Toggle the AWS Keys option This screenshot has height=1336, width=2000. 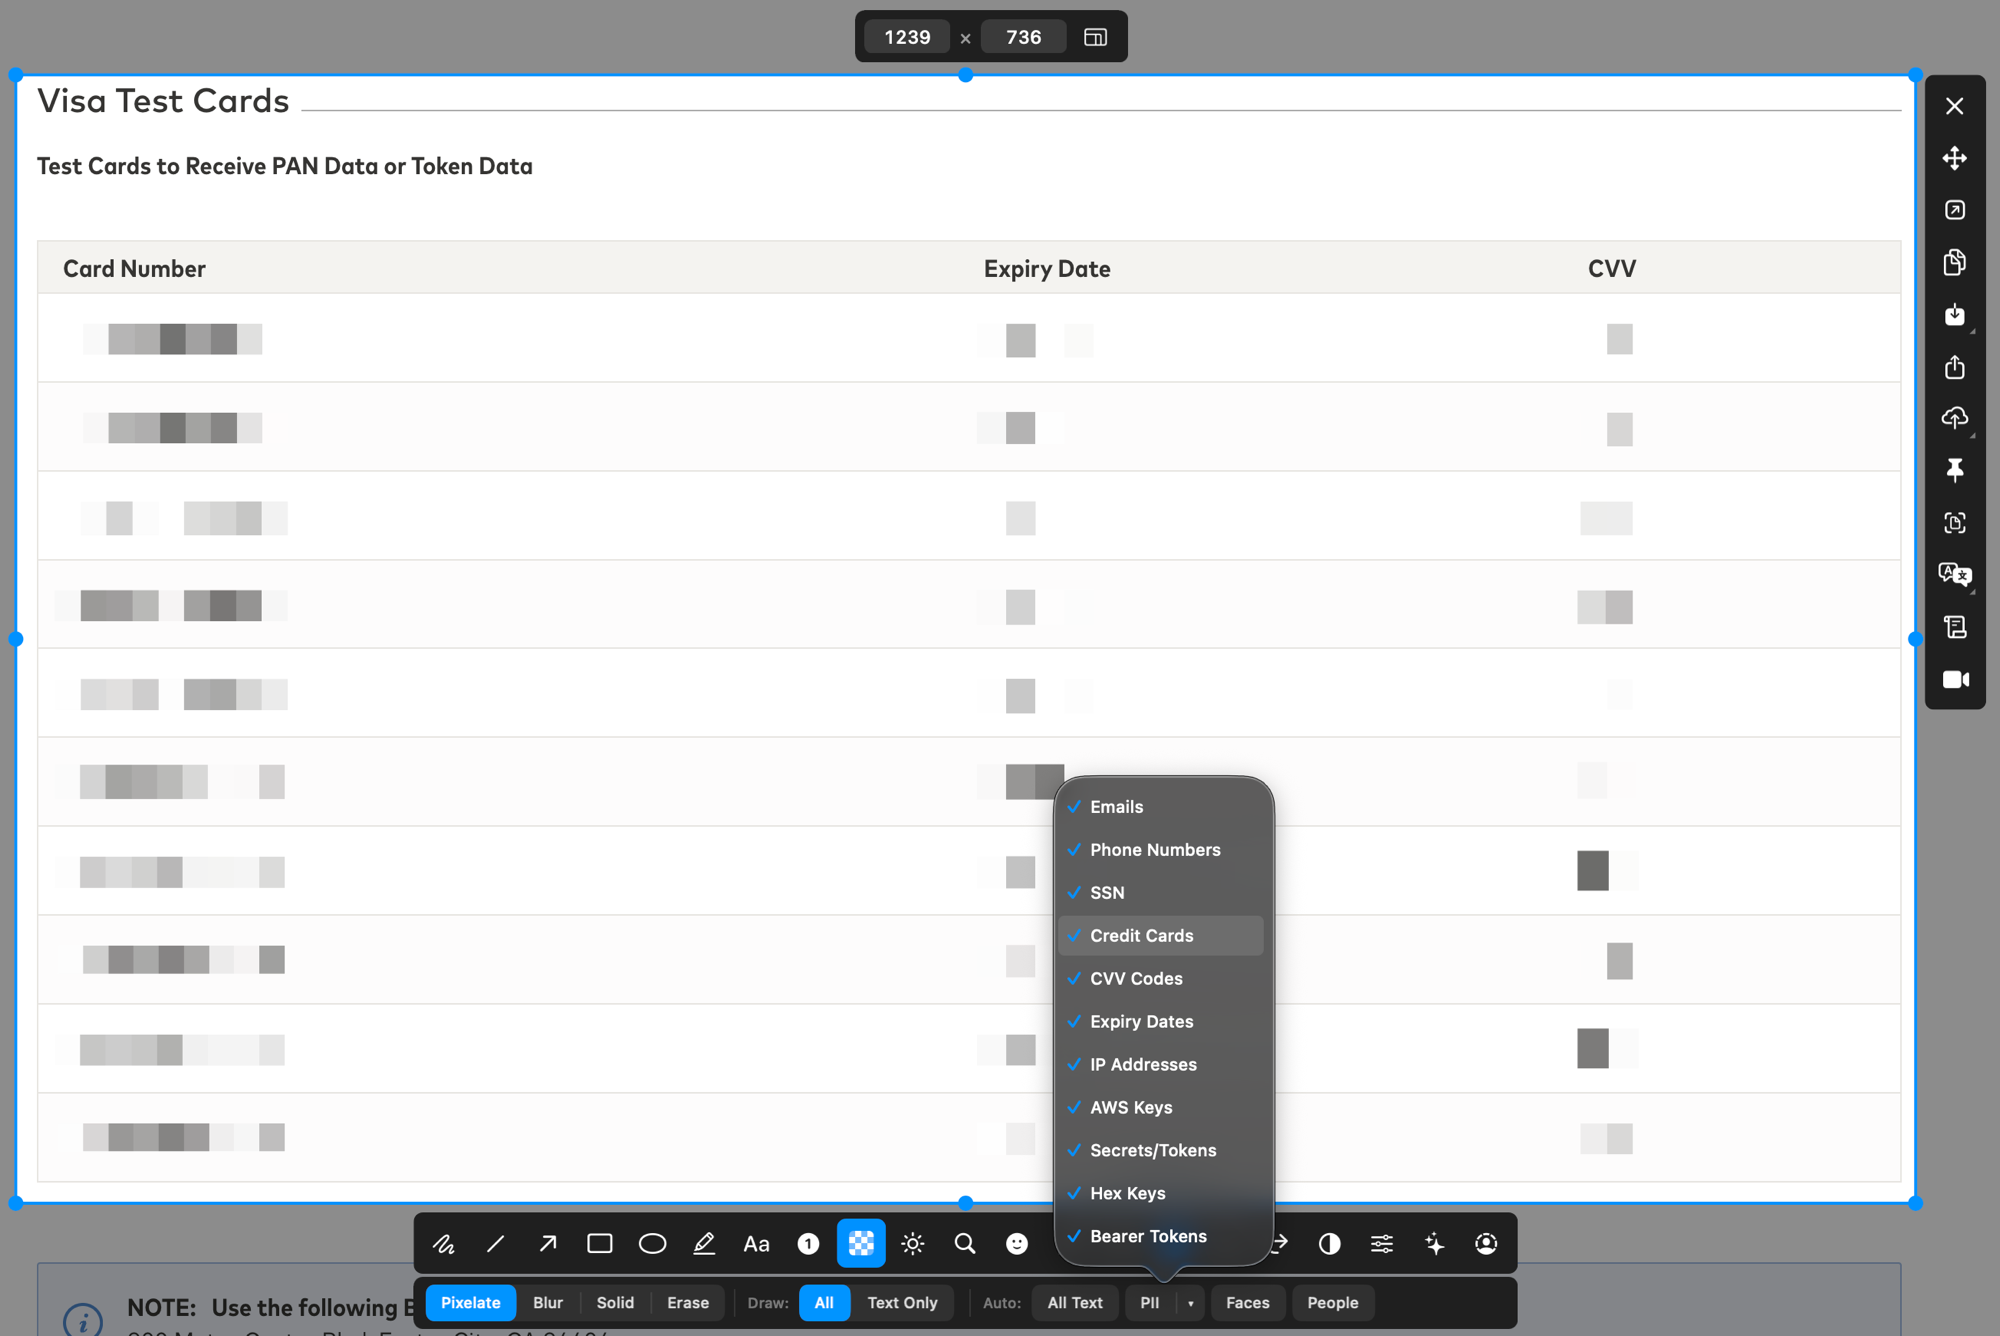(x=1161, y=1108)
